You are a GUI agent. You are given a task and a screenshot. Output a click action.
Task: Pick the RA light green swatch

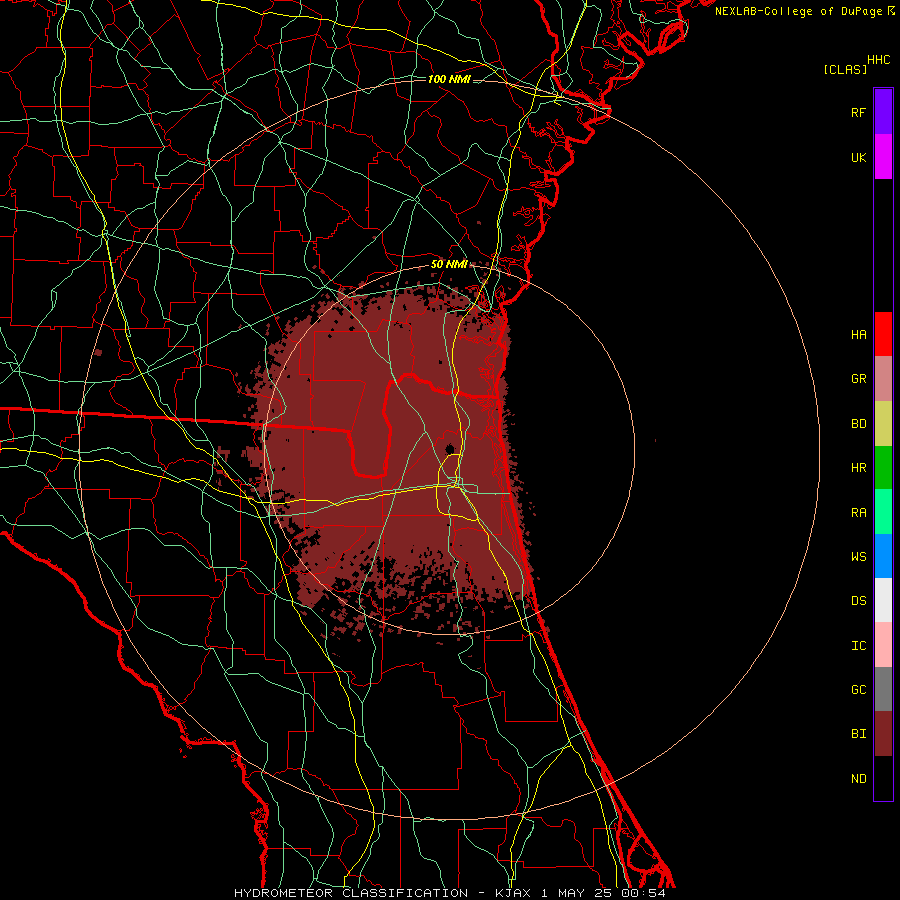tap(883, 512)
